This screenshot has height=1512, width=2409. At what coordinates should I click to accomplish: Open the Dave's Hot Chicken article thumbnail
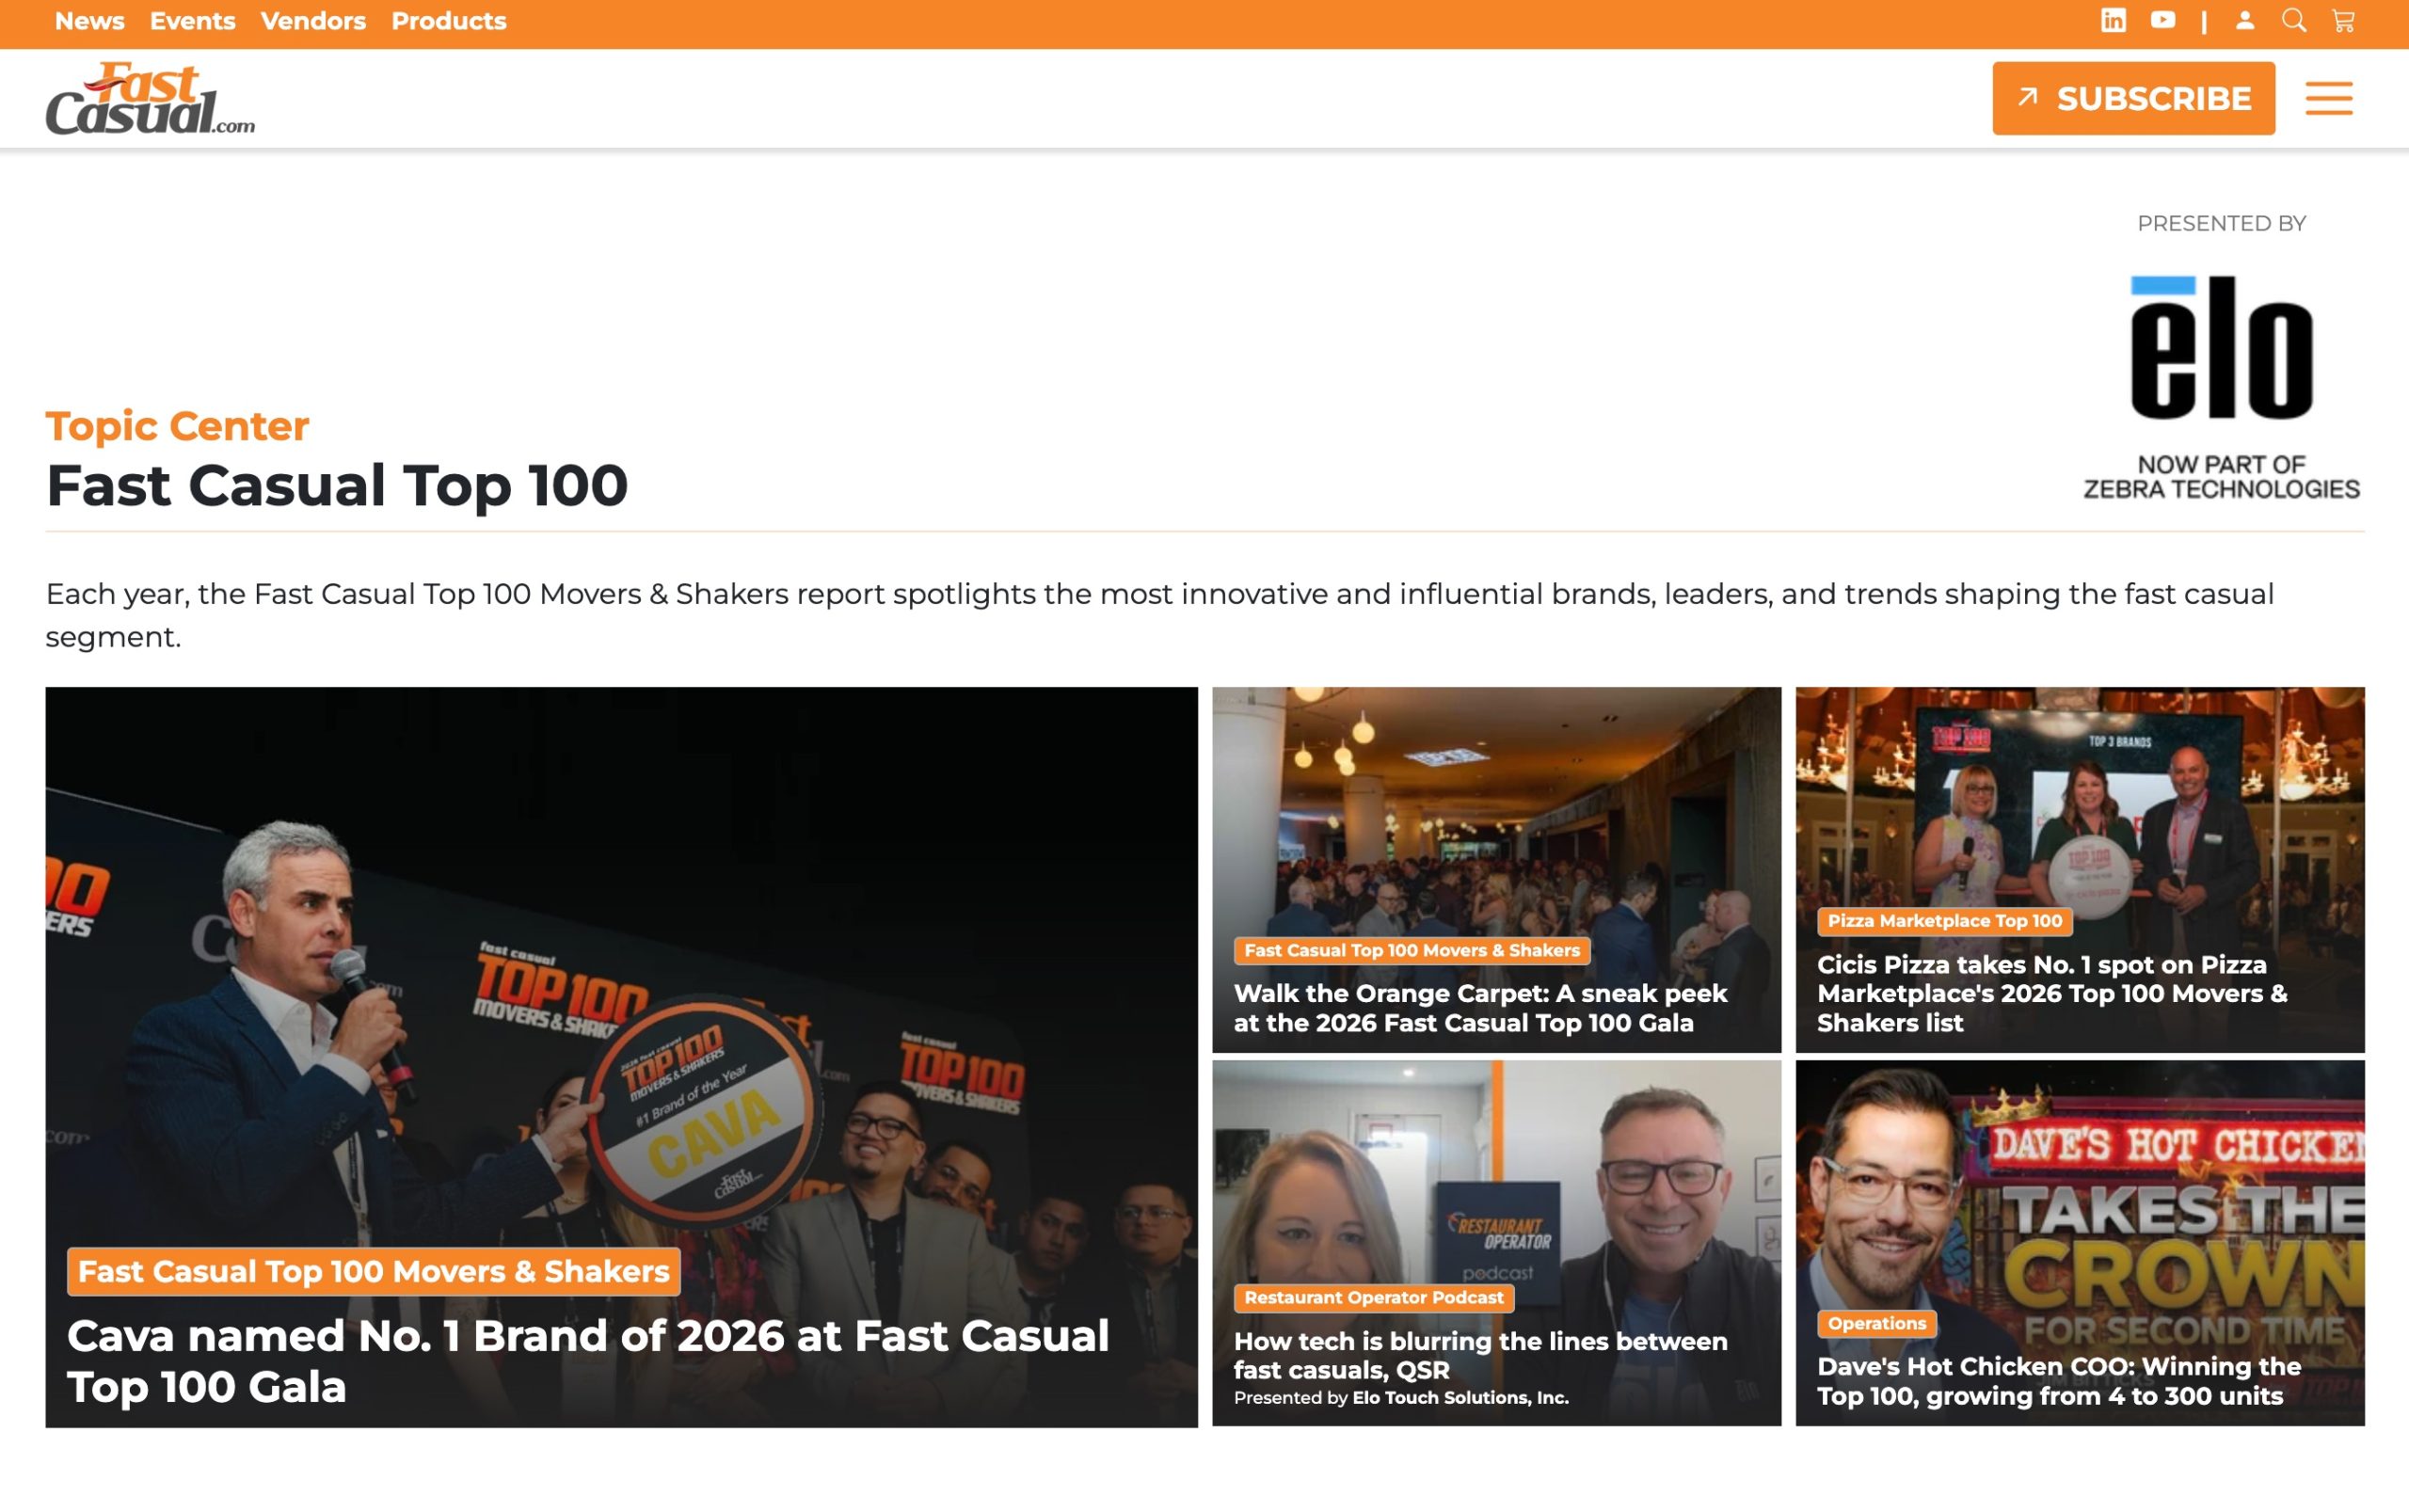2080,1243
